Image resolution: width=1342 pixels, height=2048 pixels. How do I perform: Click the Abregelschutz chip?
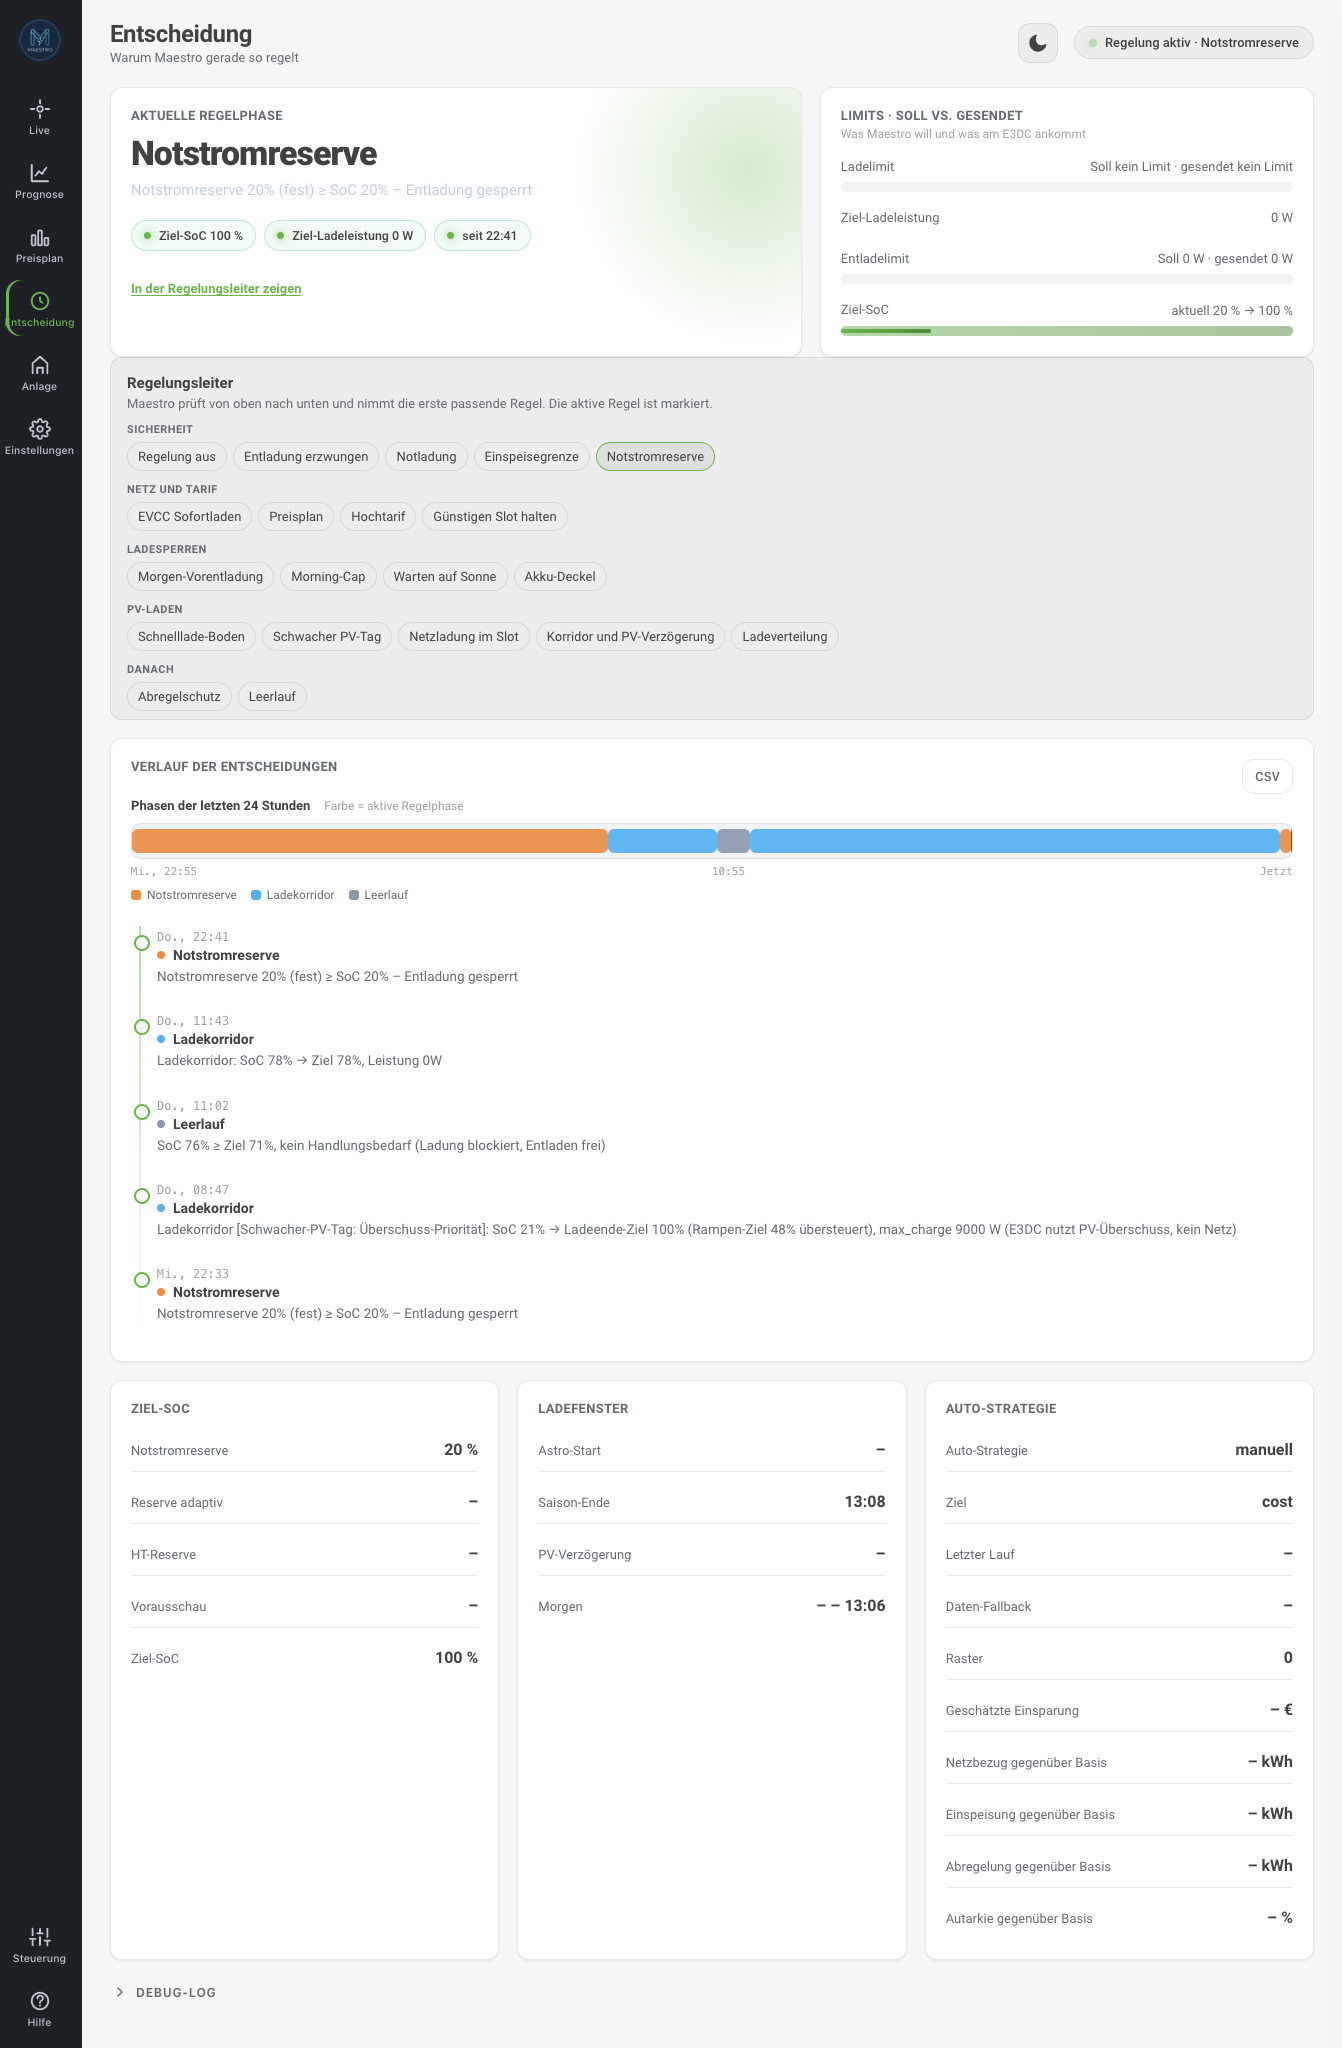coord(179,697)
